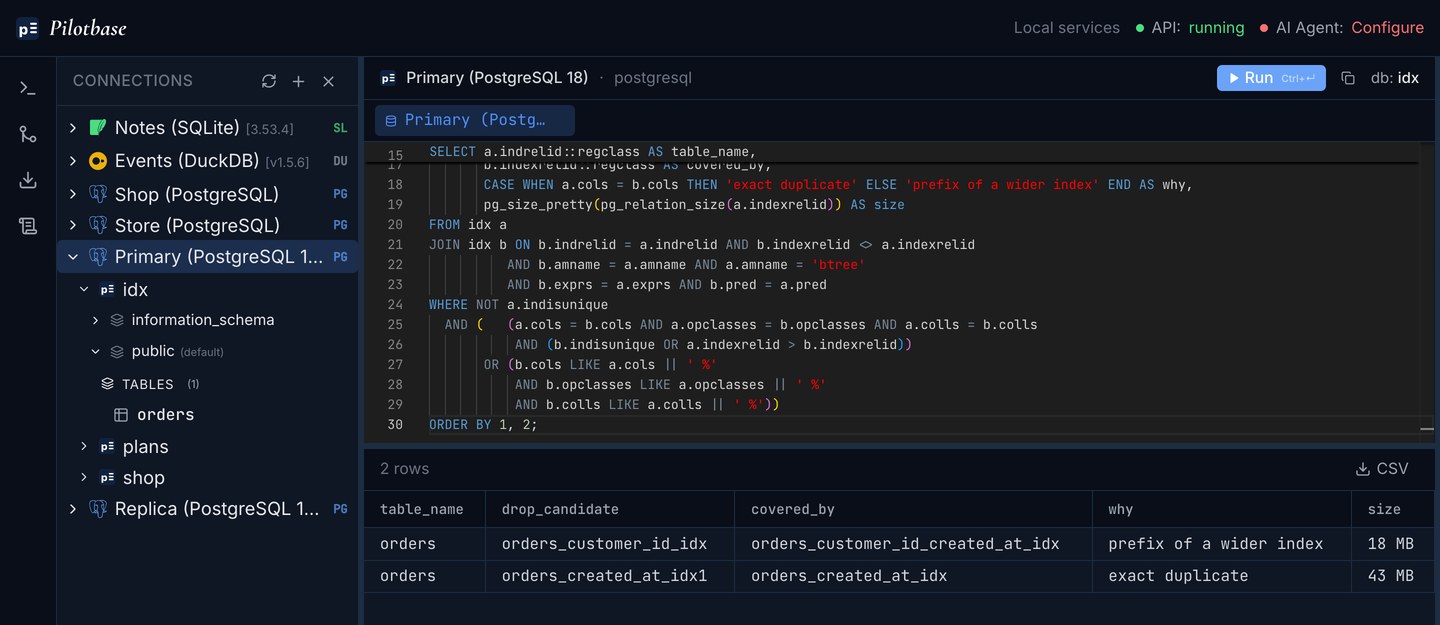Click the plans database icon
1440x625 pixels.
coord(107,447)
